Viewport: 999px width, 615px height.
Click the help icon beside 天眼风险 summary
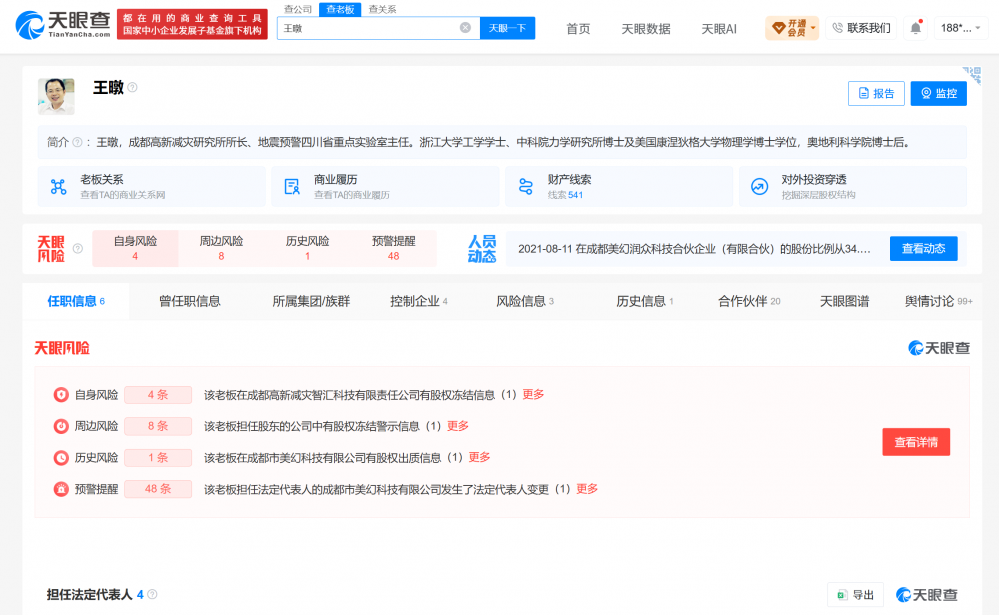pyautogui.click(x=78, y=249)
